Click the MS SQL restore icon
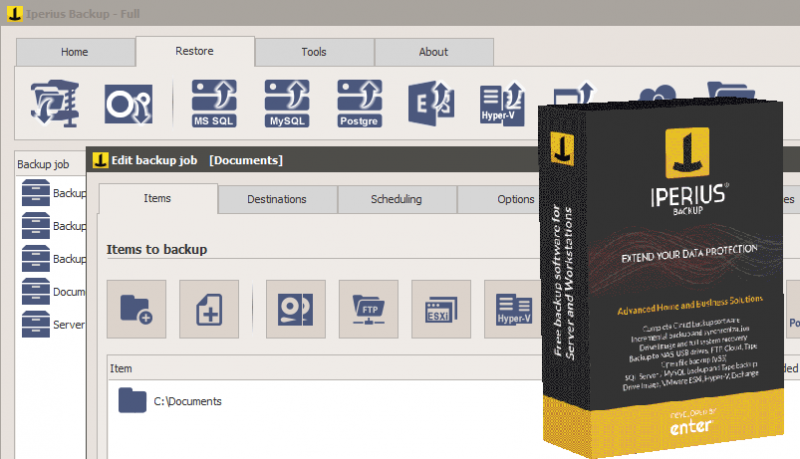 pos(214,103)
